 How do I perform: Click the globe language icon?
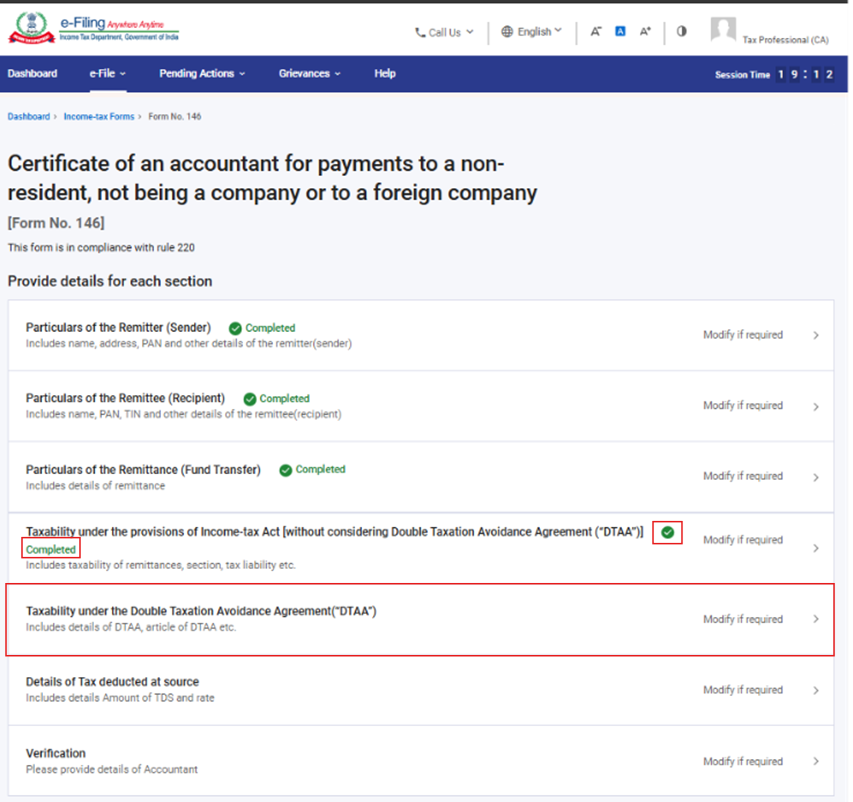pyautogui.click(x=507, y=32)
